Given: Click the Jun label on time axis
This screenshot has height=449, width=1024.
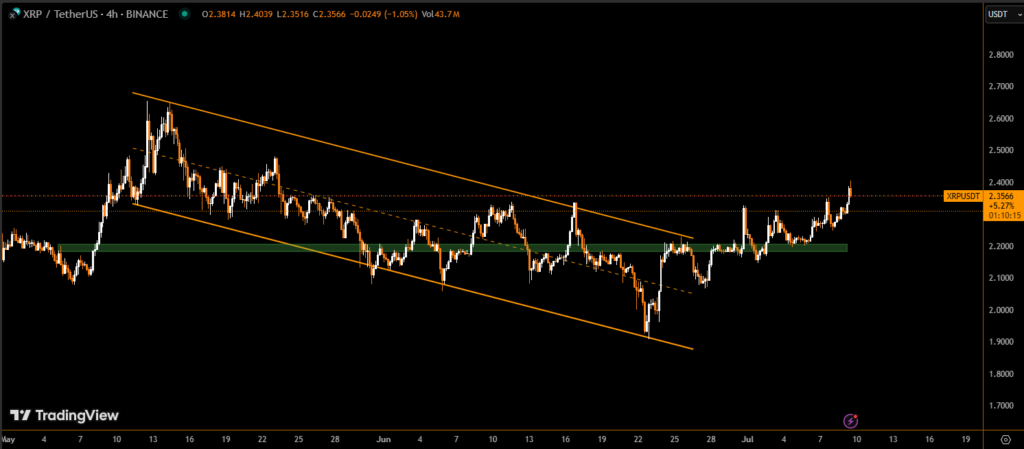Looking at the screenshot, I should pos(383,438).
